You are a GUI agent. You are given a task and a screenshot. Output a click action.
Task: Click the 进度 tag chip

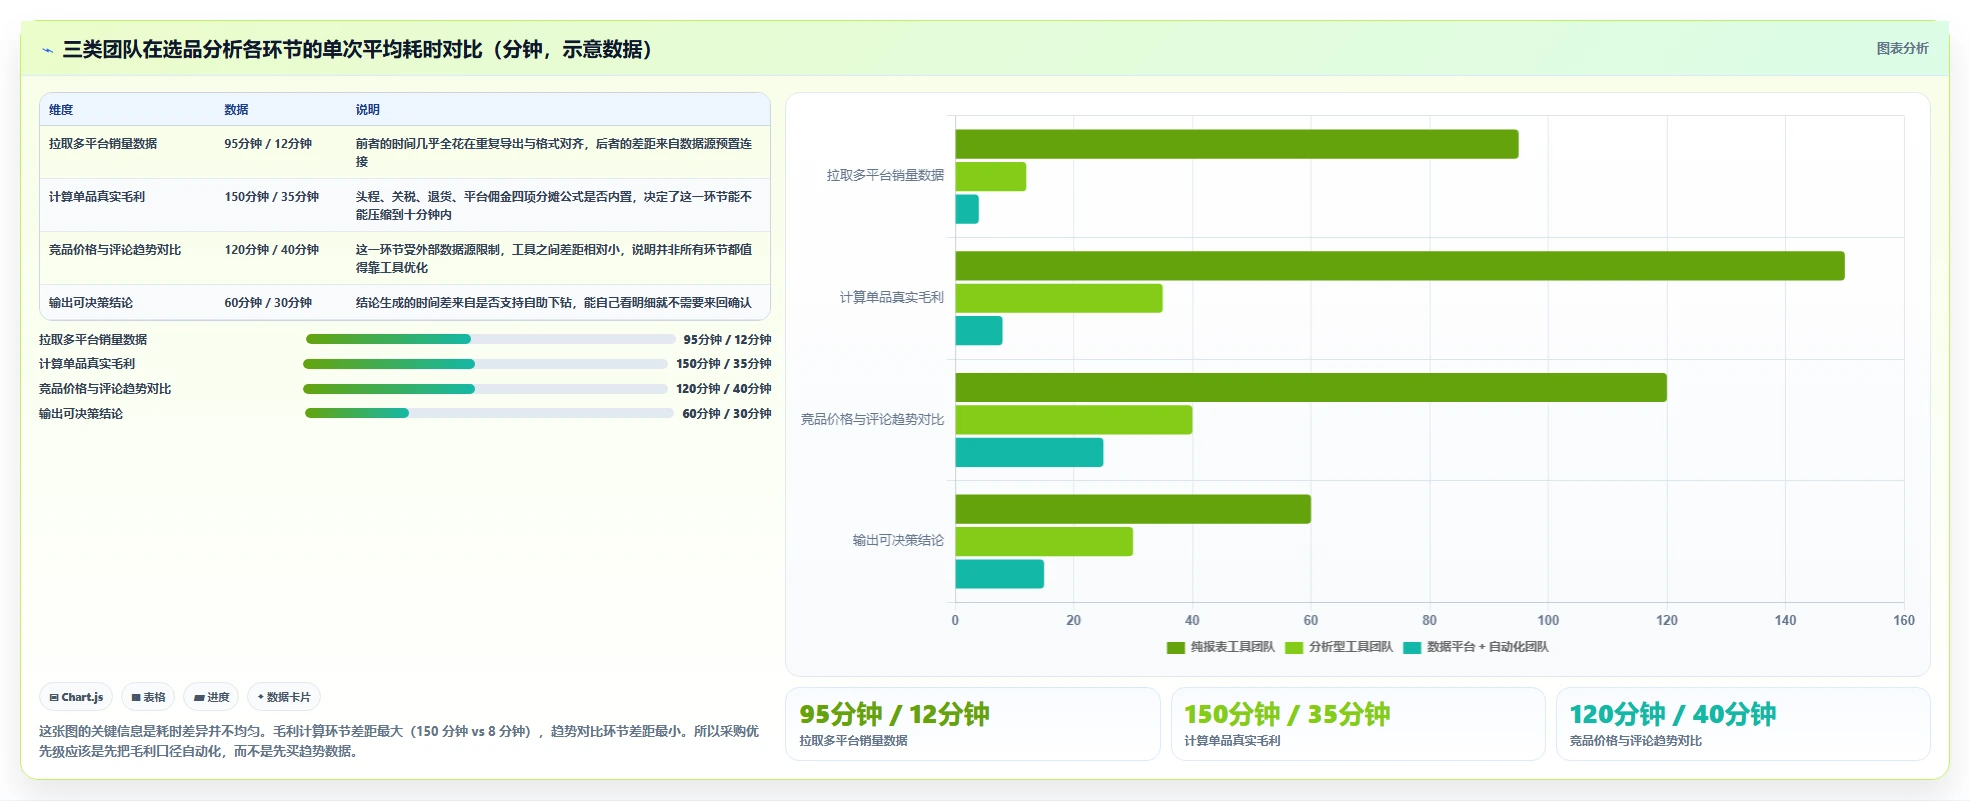[211, 697]
